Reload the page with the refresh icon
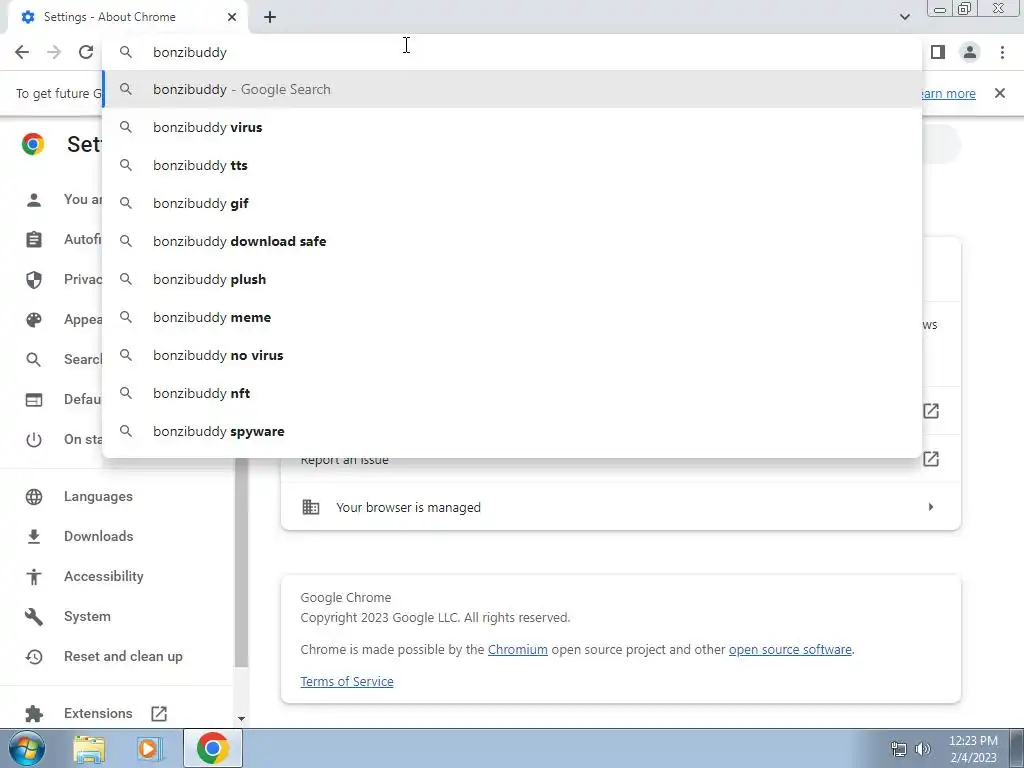 pos(86,52)
